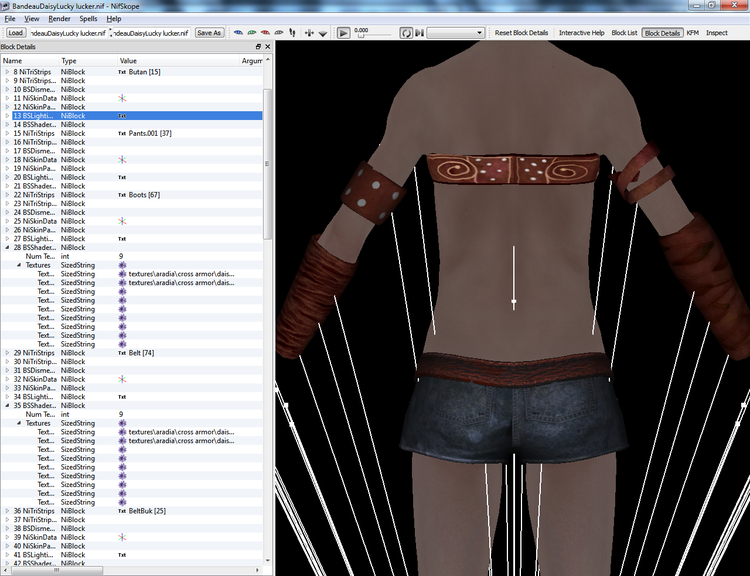Play the animation
The width and height of the screenshot is (750, 576).
pyautogui.click(x=343, y=33)
